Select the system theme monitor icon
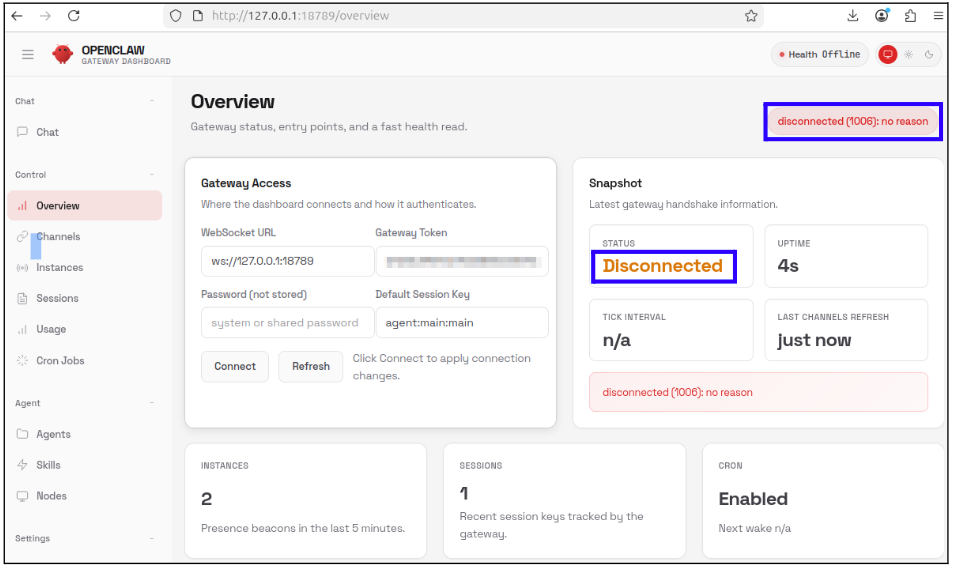This screenshot has width=953, height=569. [887, 55]
